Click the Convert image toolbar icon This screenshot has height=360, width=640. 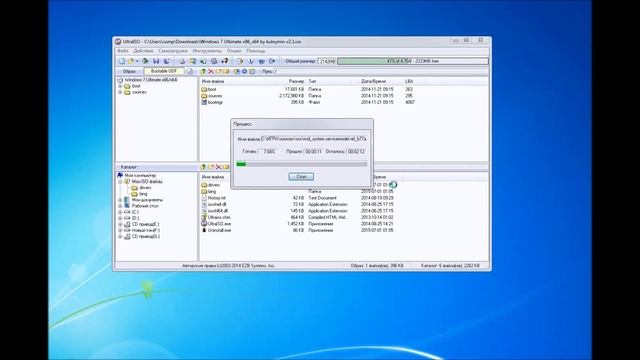(193, 61)
